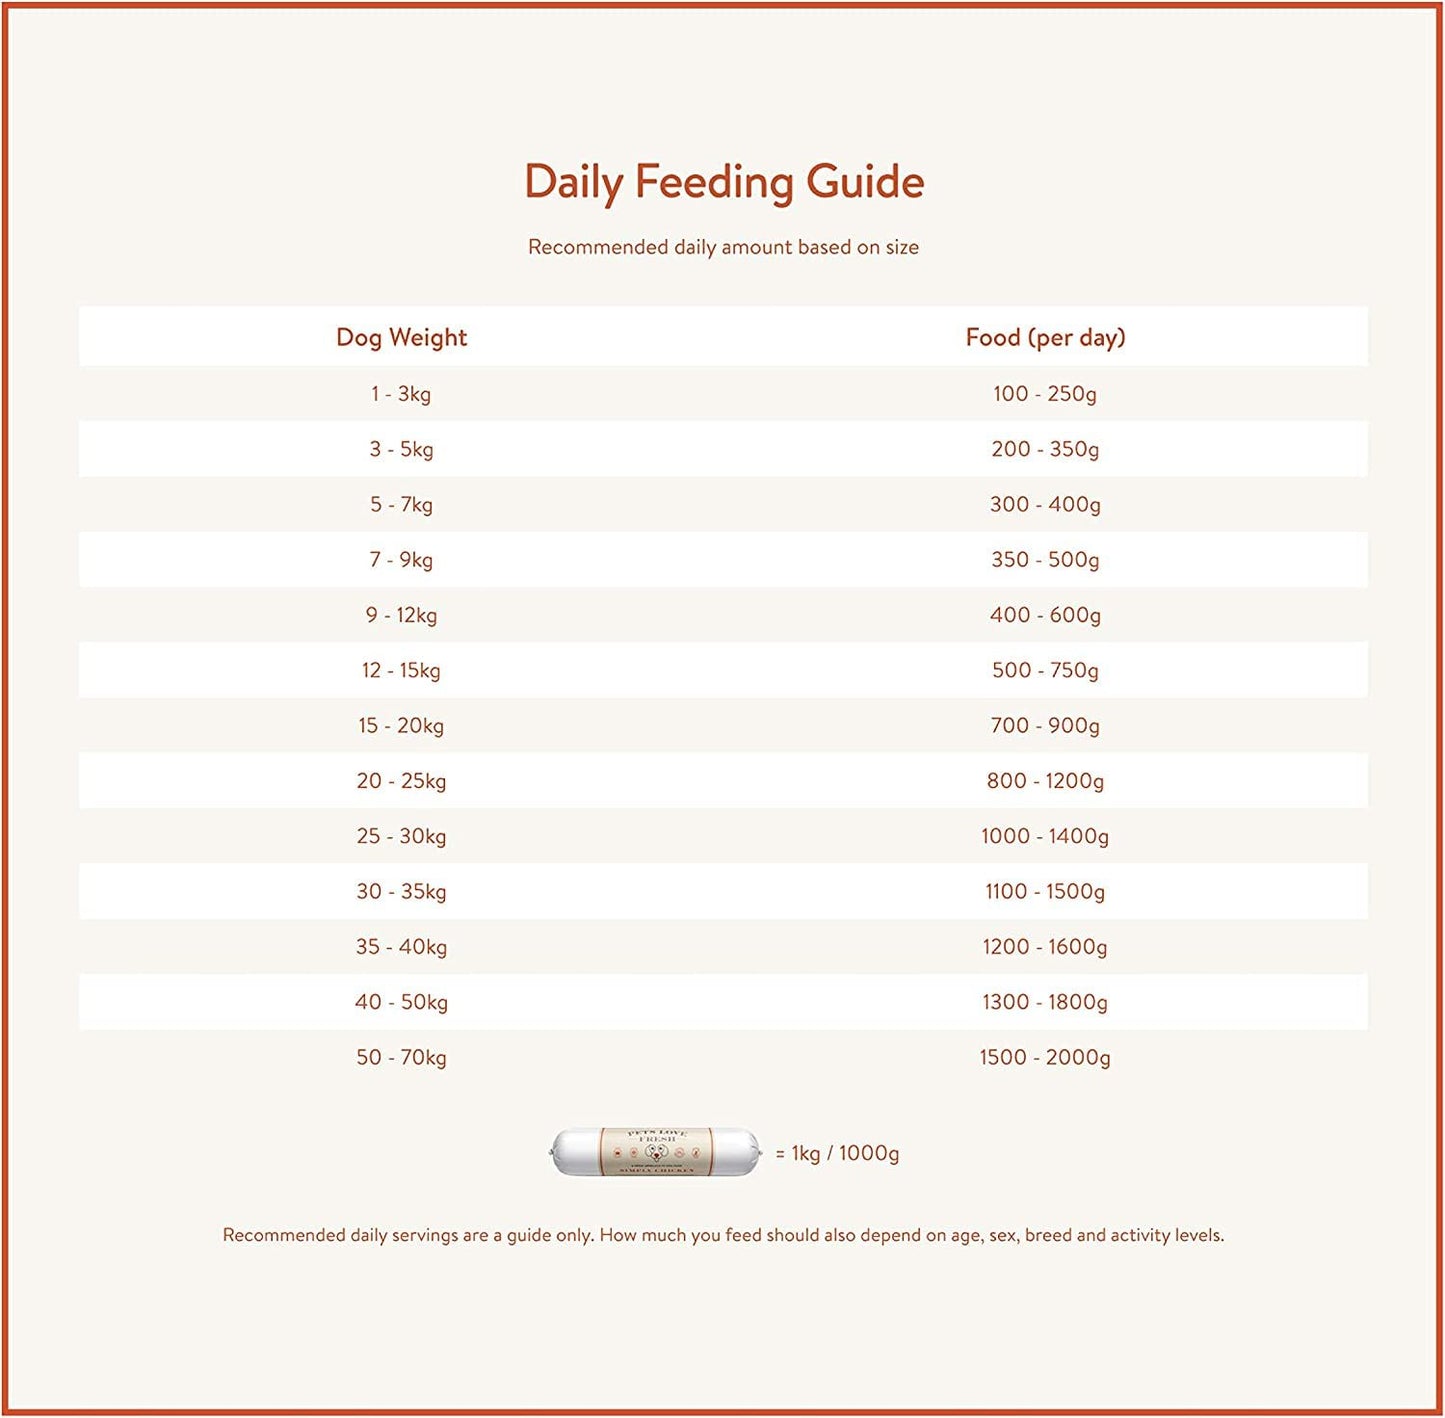Click the 700 - 900g food amount

pos(1045,726)
